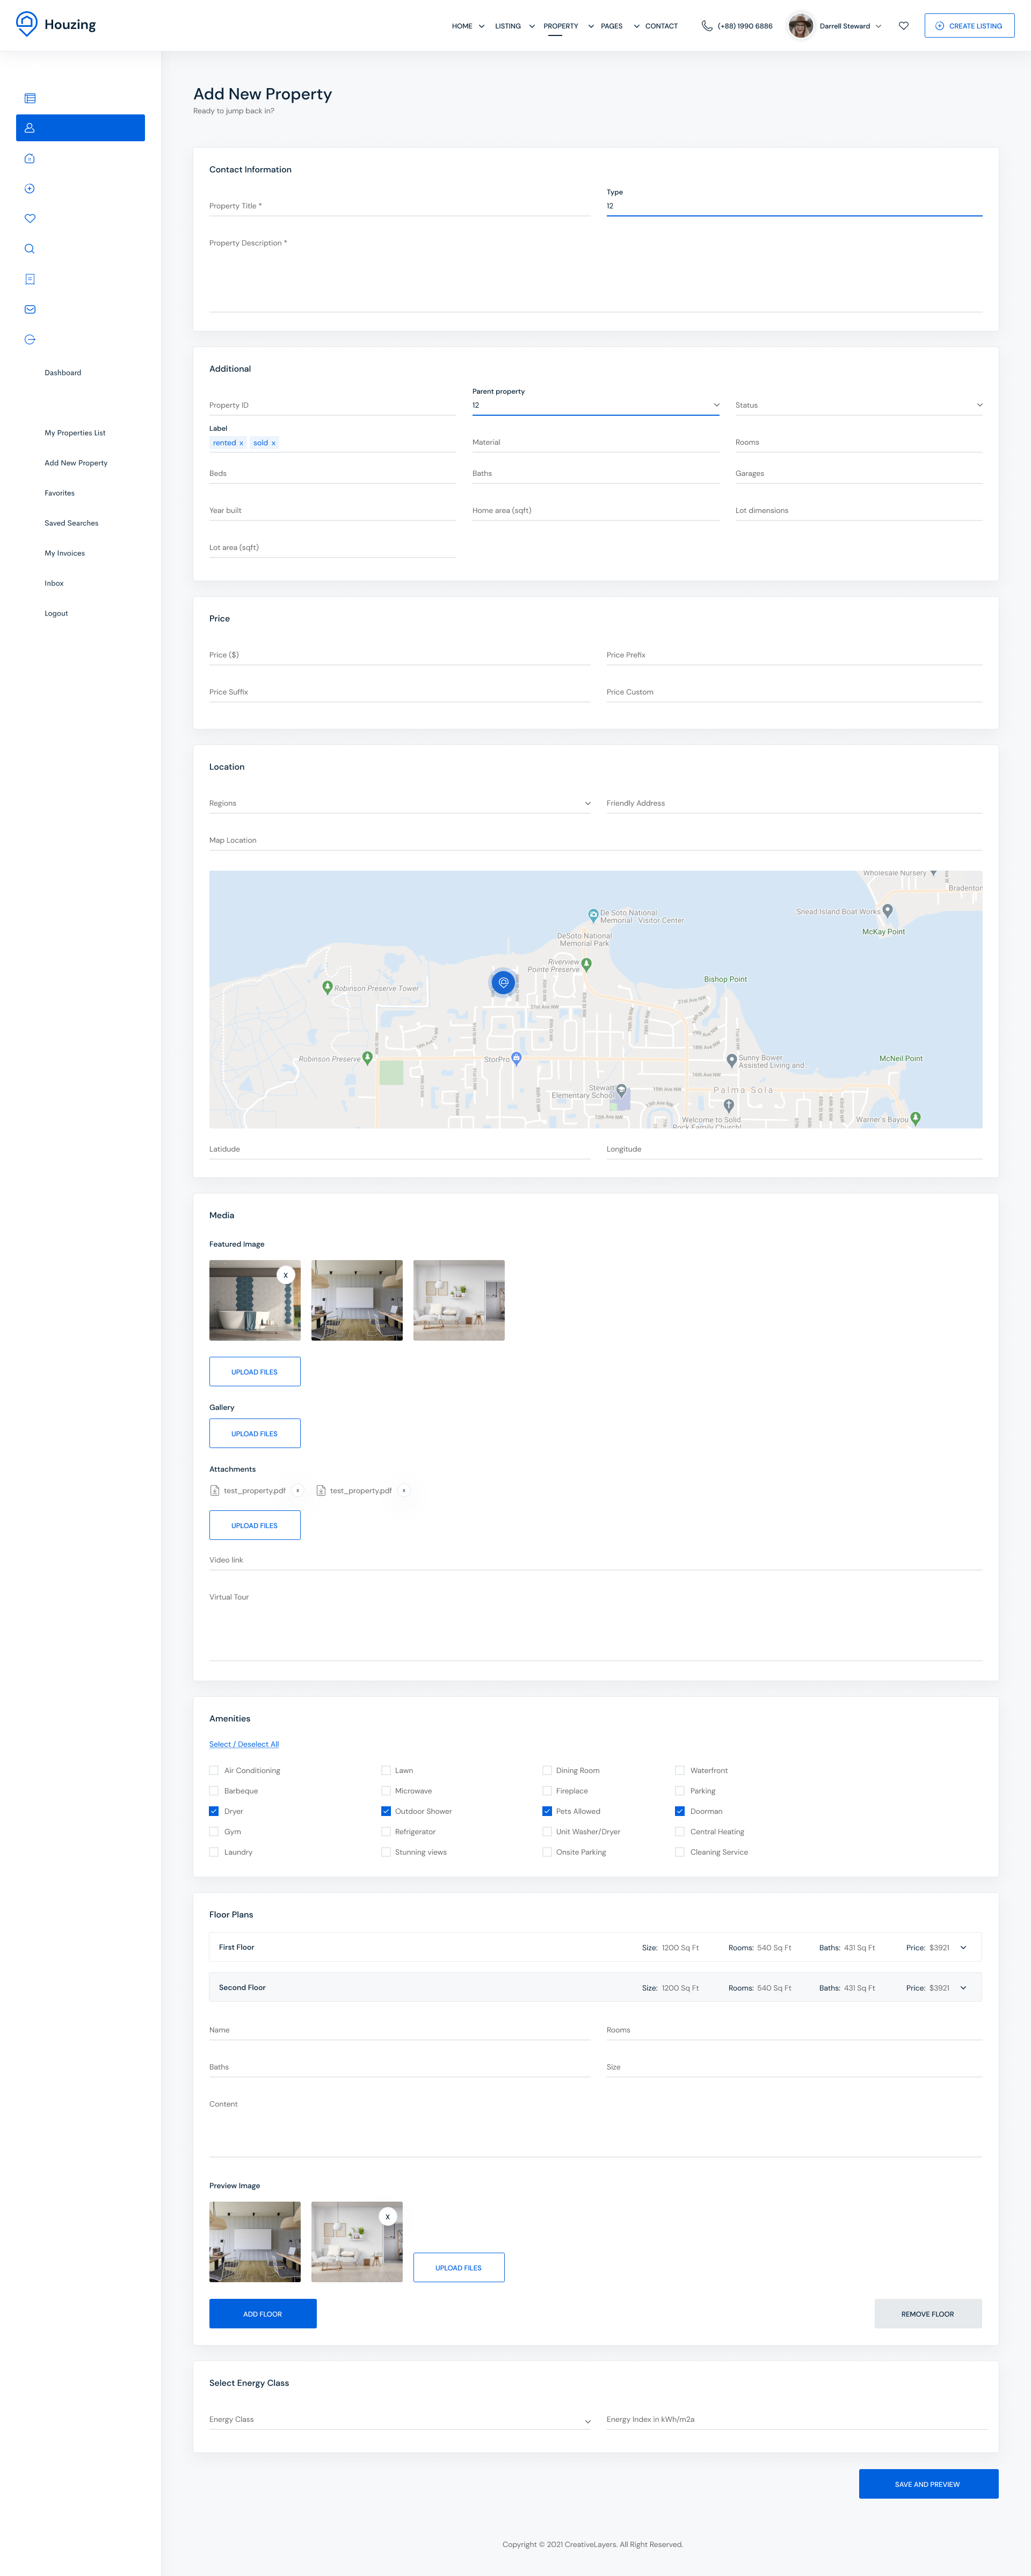Click the blue map location pin marker
The width and height of the screenshot is (1031, 2576).
coord(503,982)
